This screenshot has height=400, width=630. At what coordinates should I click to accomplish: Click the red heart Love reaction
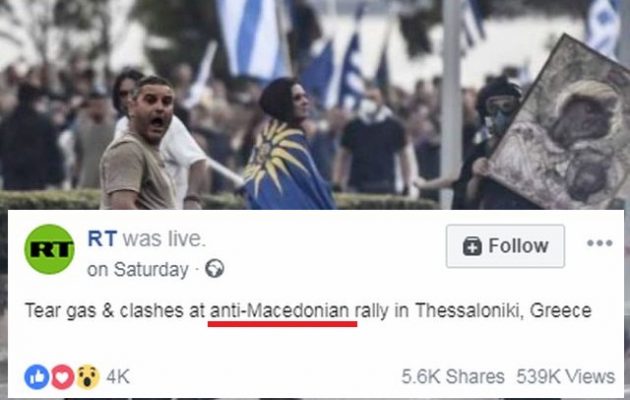(x=62, y=377)
